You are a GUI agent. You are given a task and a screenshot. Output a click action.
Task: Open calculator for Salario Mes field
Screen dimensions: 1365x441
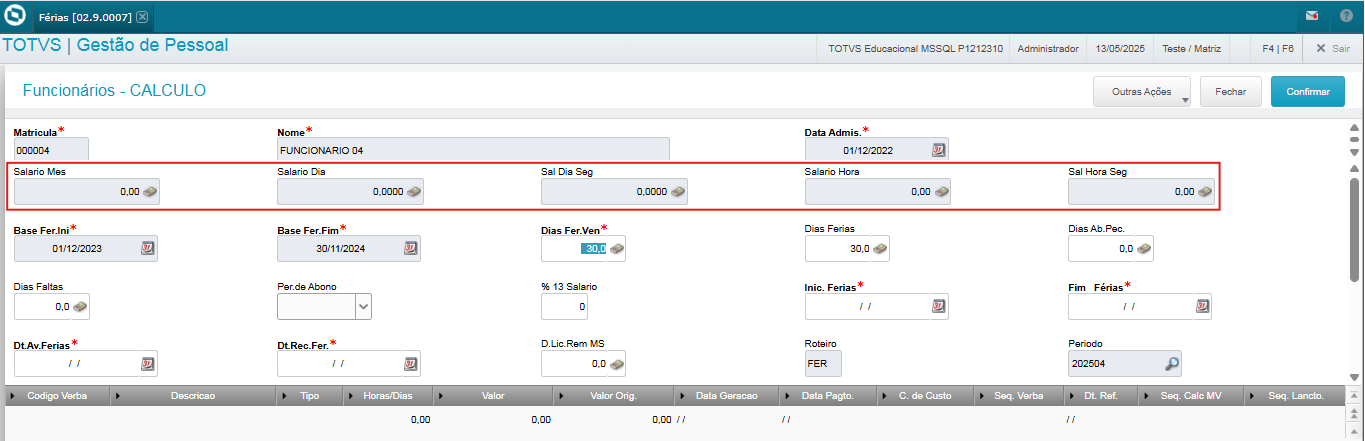coord(150,191)
